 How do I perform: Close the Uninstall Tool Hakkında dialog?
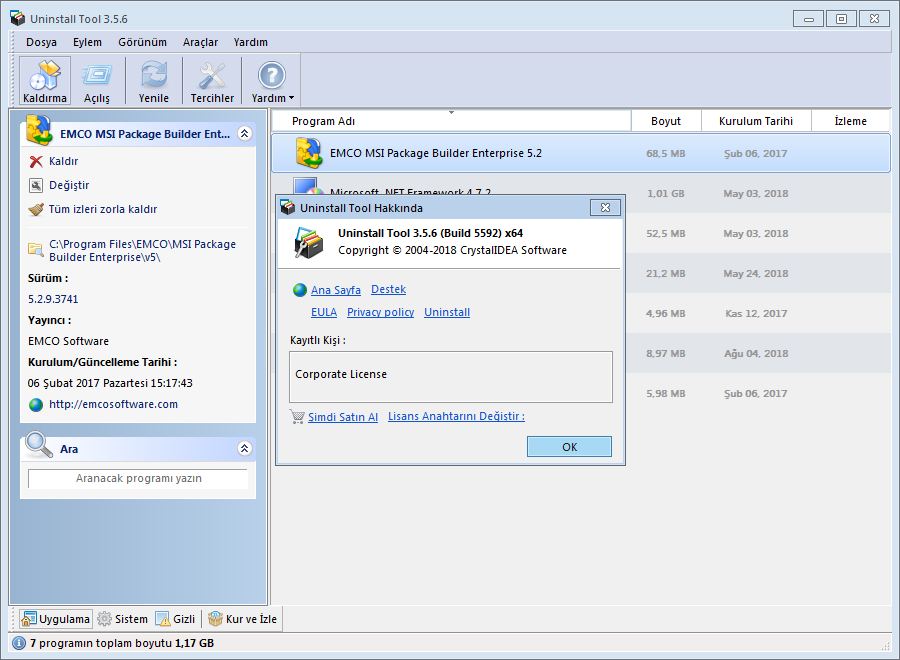click(605, 208)
